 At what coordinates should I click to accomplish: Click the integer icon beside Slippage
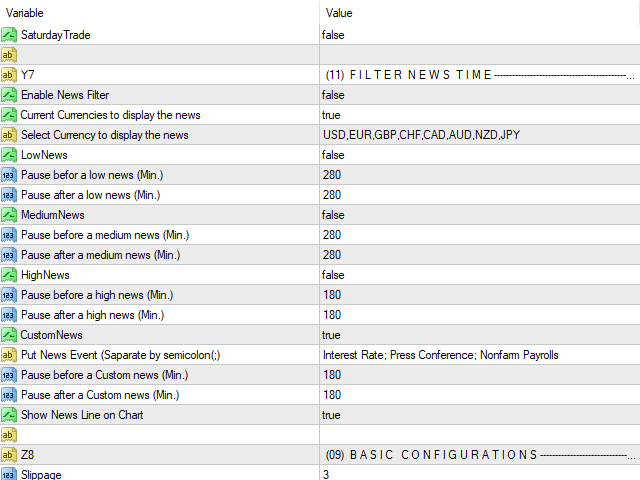(x=9, y=474)
